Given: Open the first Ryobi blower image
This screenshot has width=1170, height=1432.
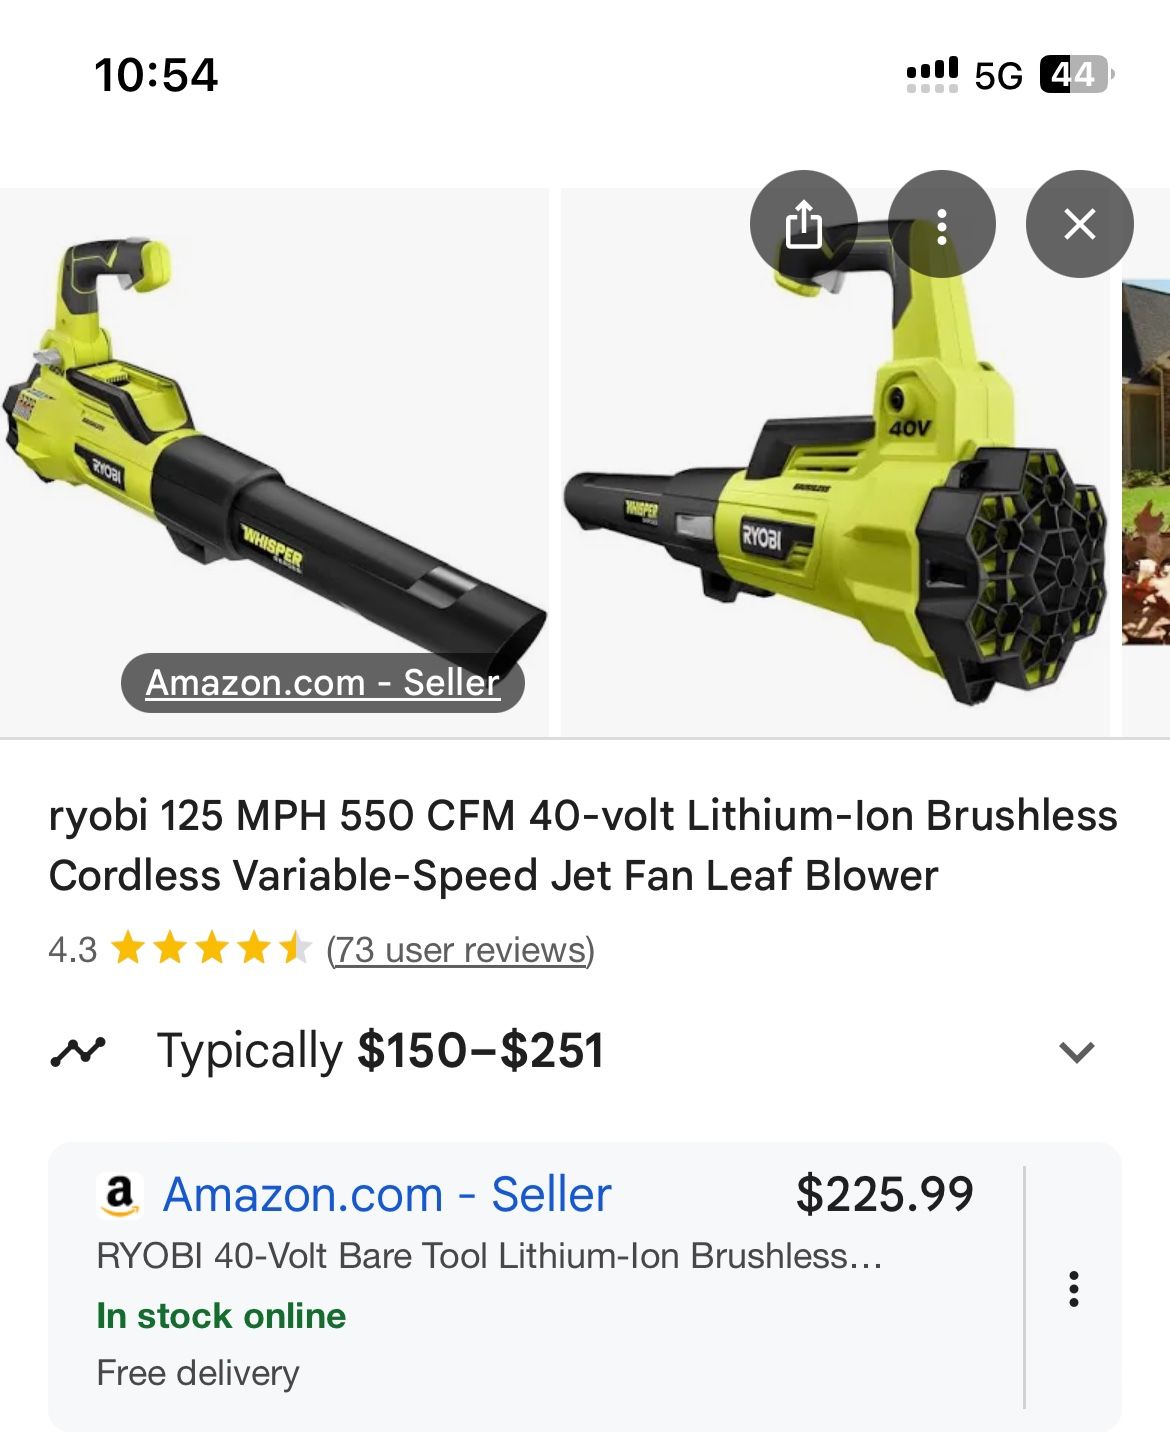Looking at the screenshot, I should point(274,462).
